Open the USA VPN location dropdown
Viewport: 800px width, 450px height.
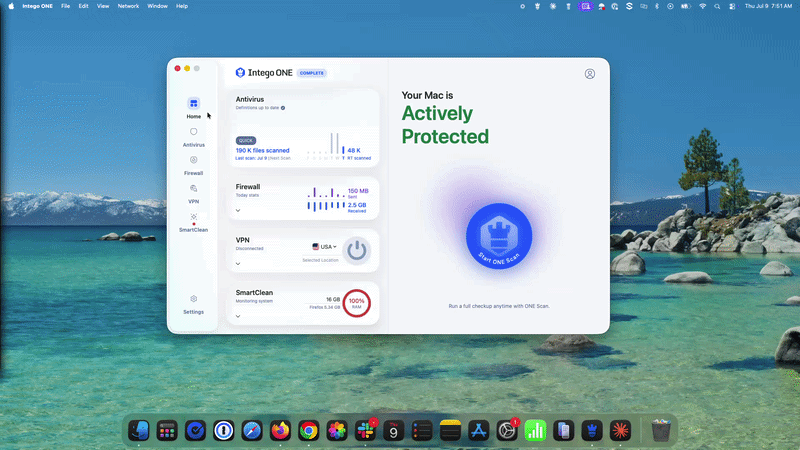(324, 246)
